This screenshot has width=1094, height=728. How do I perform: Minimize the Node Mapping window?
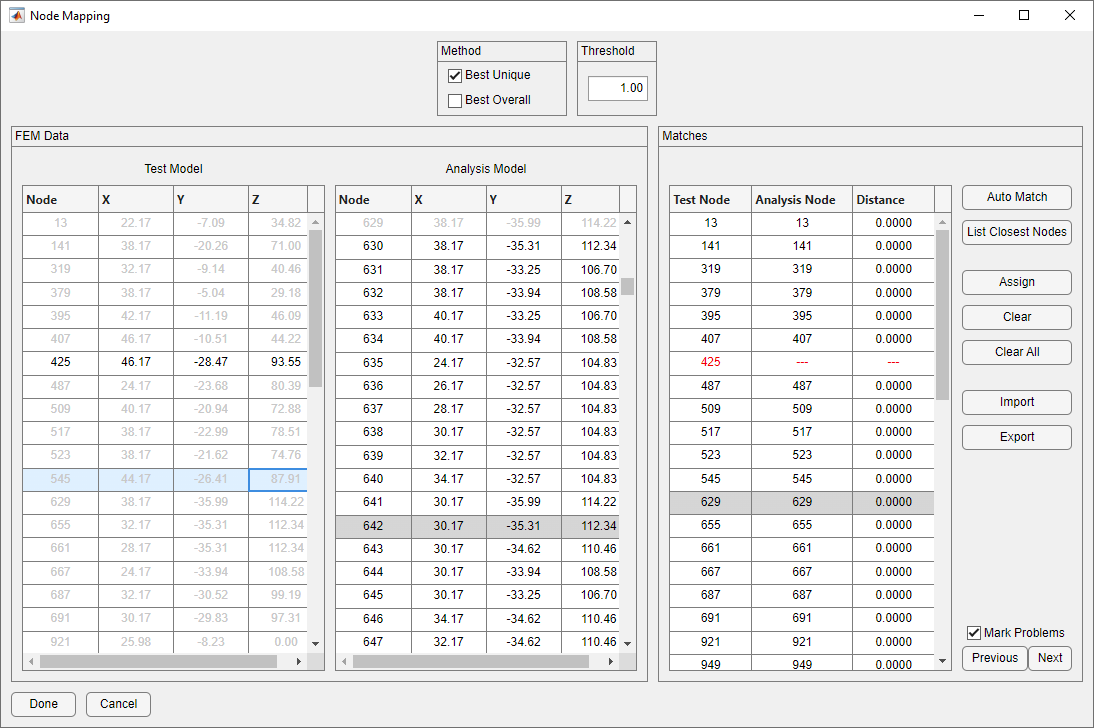(979, 15)
